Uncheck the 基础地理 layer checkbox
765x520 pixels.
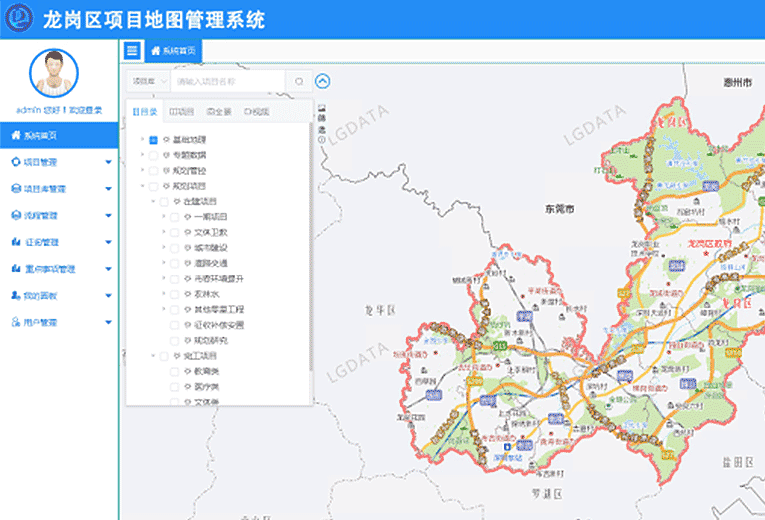click(x=153, y=141)
